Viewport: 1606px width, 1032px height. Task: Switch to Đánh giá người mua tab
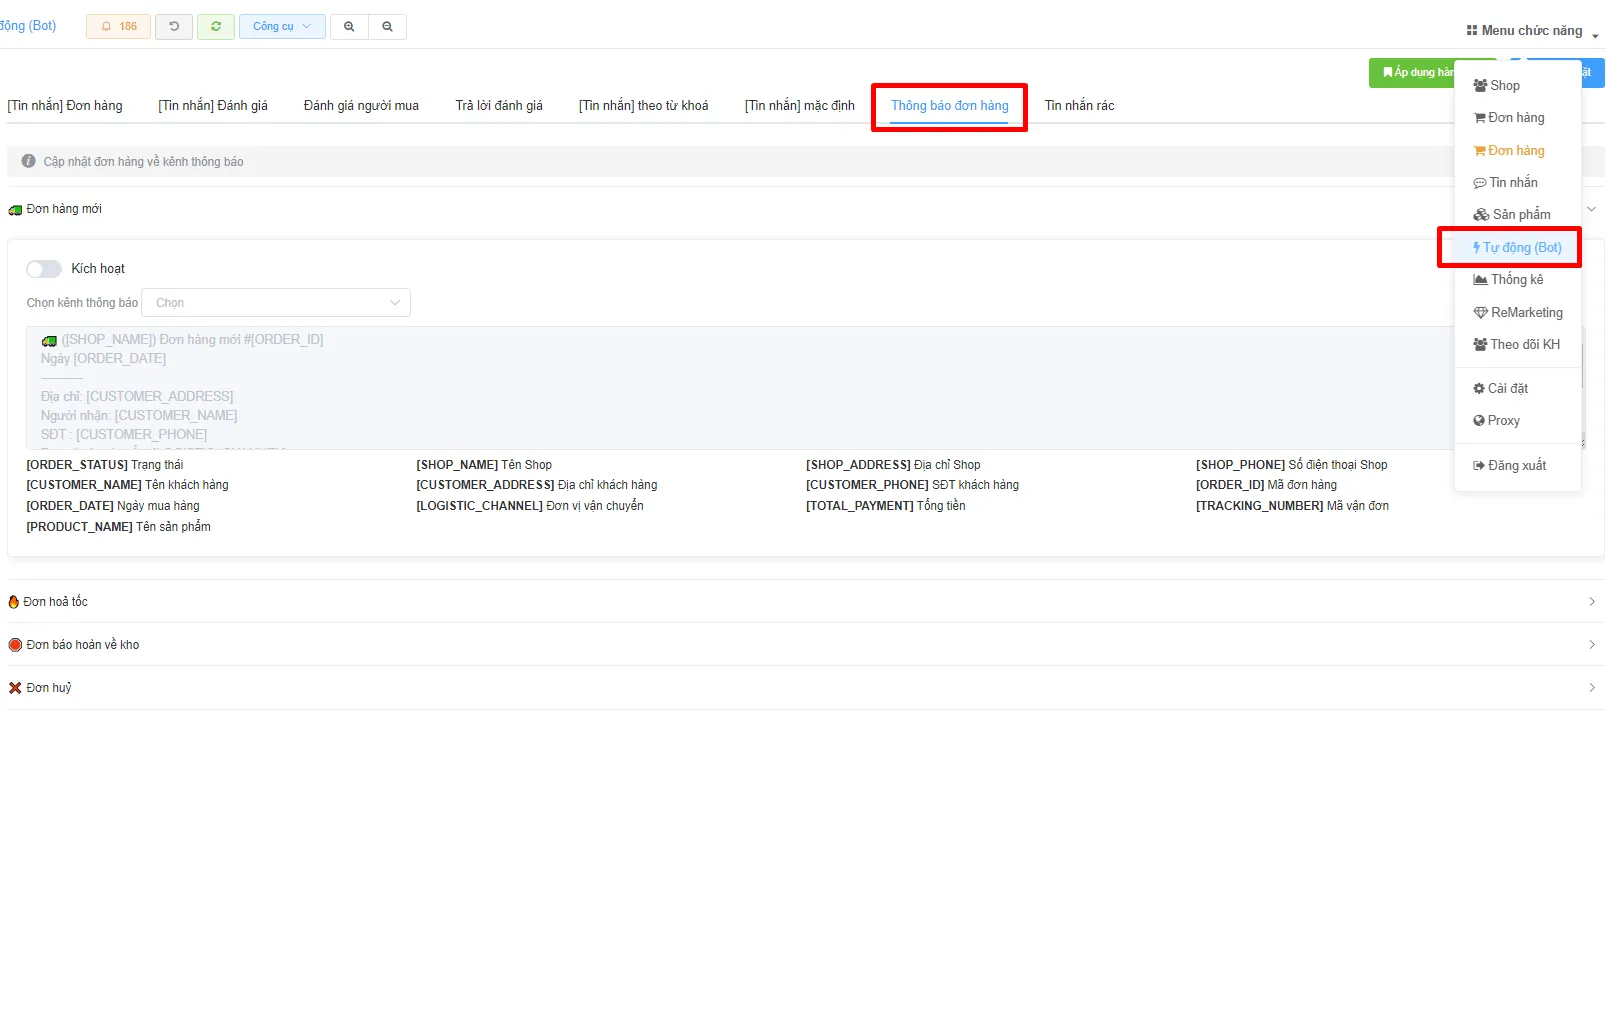[361, 106]
